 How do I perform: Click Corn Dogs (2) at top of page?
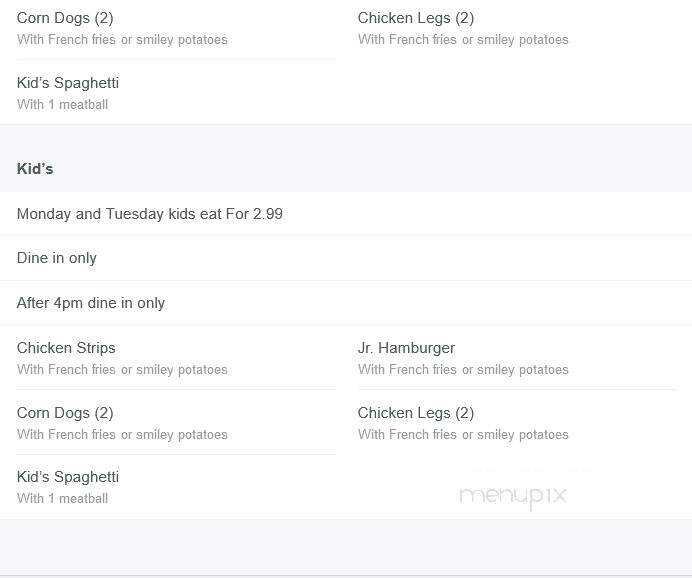pos(65,18)
